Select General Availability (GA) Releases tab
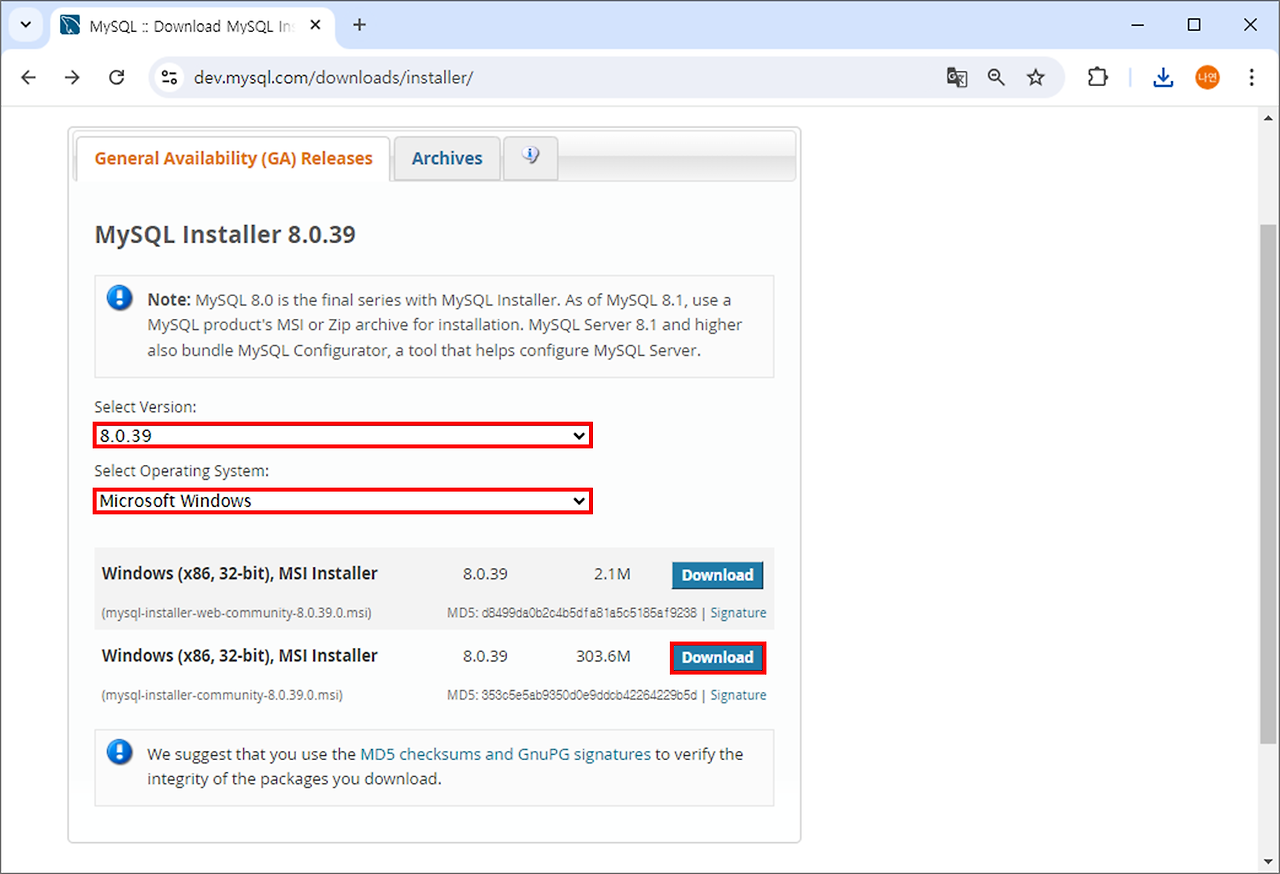The image size is (1280, 874). pos(233,158)
